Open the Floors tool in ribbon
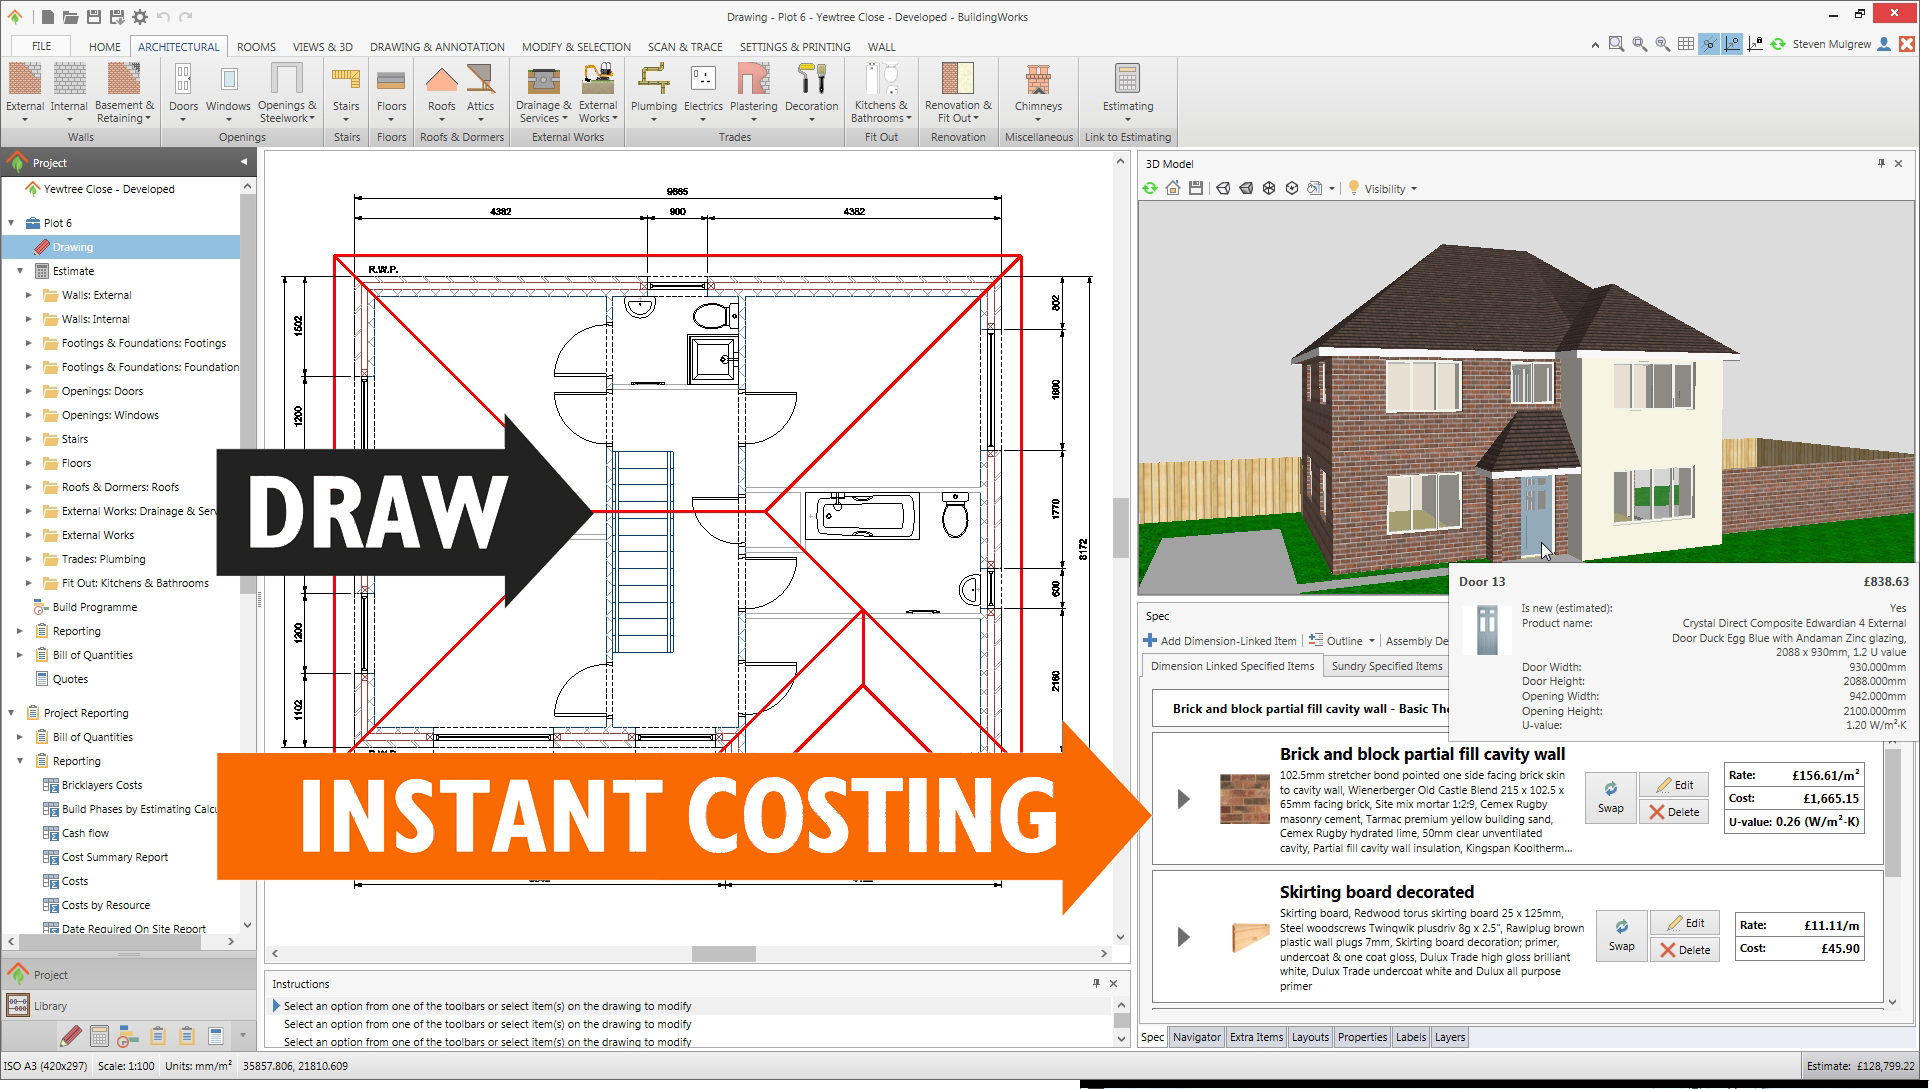Image resolution: width=1929 pixels, height=1089 pixels. (x=391, y=92)
